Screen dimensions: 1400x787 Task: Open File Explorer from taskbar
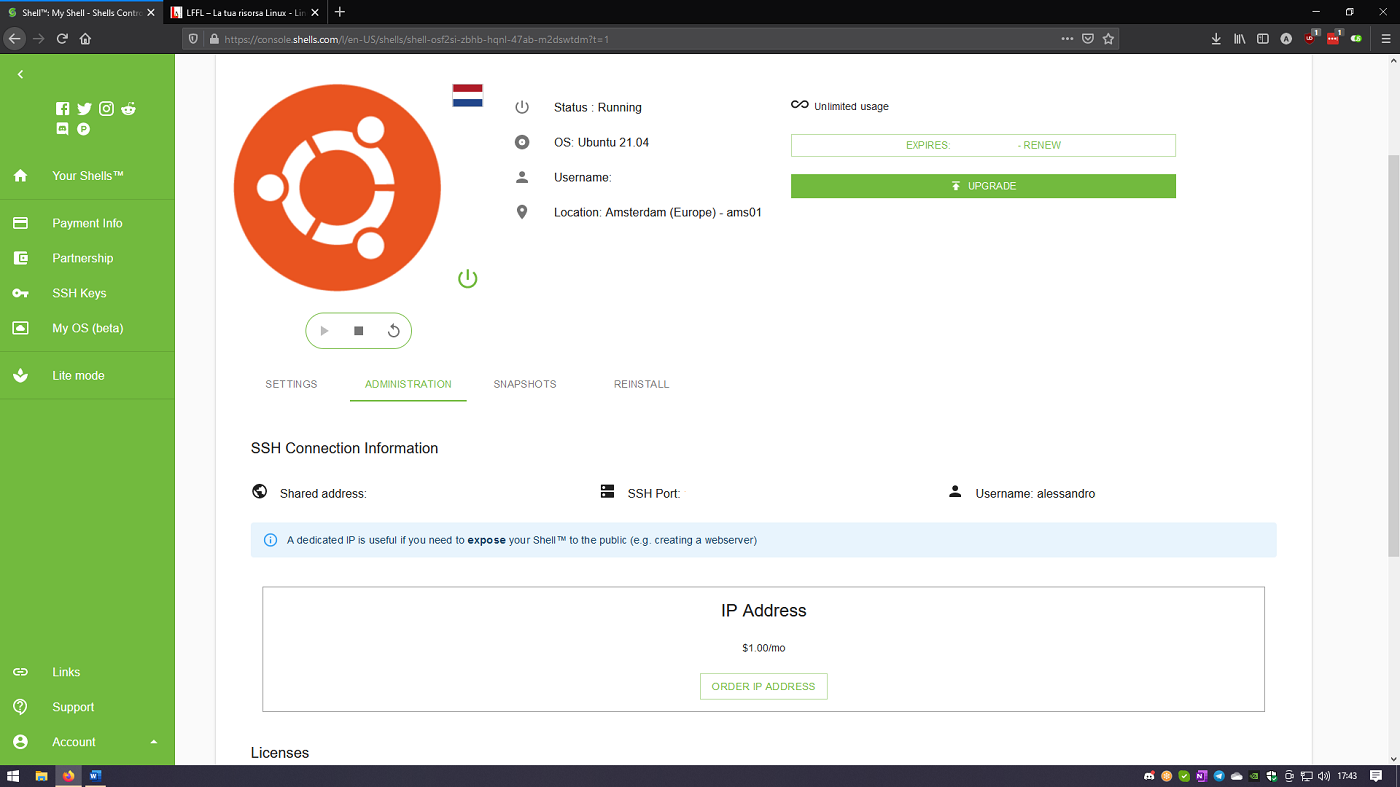(x=42, y=776)
